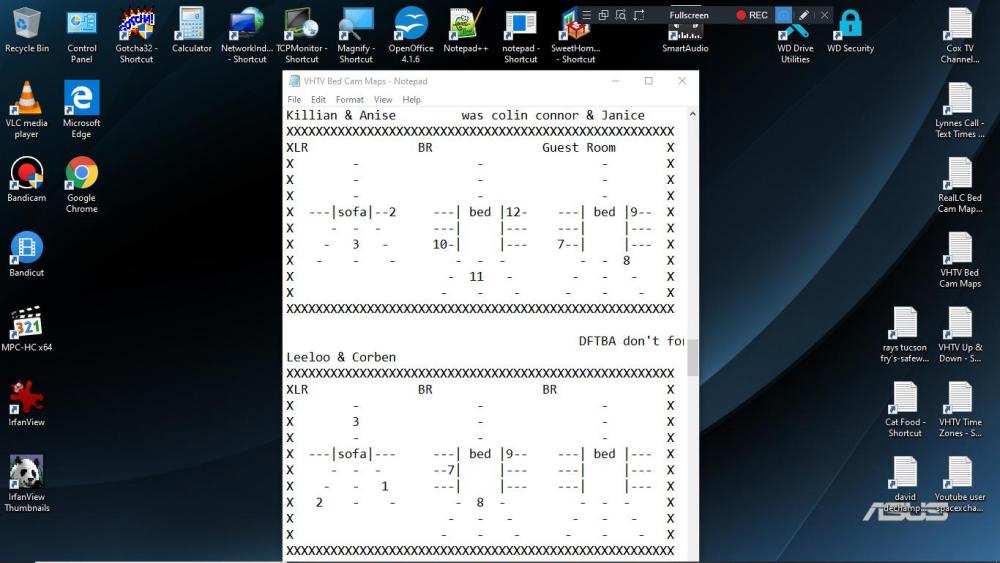Open the View menu in Notepad
1000x563 pixels.
tap(383, 100)
